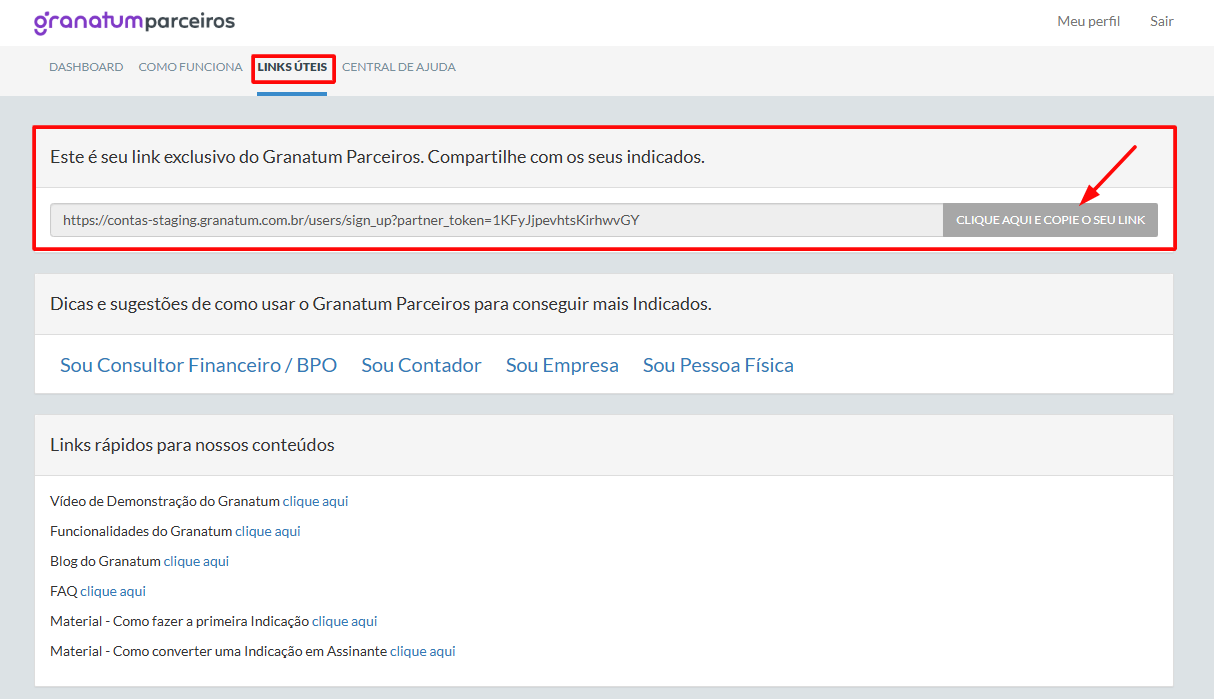The height and width of the screenshot is (699, 1214).
Task: Copy your link with the Clique Aqui button
Action: [1050, 220]
